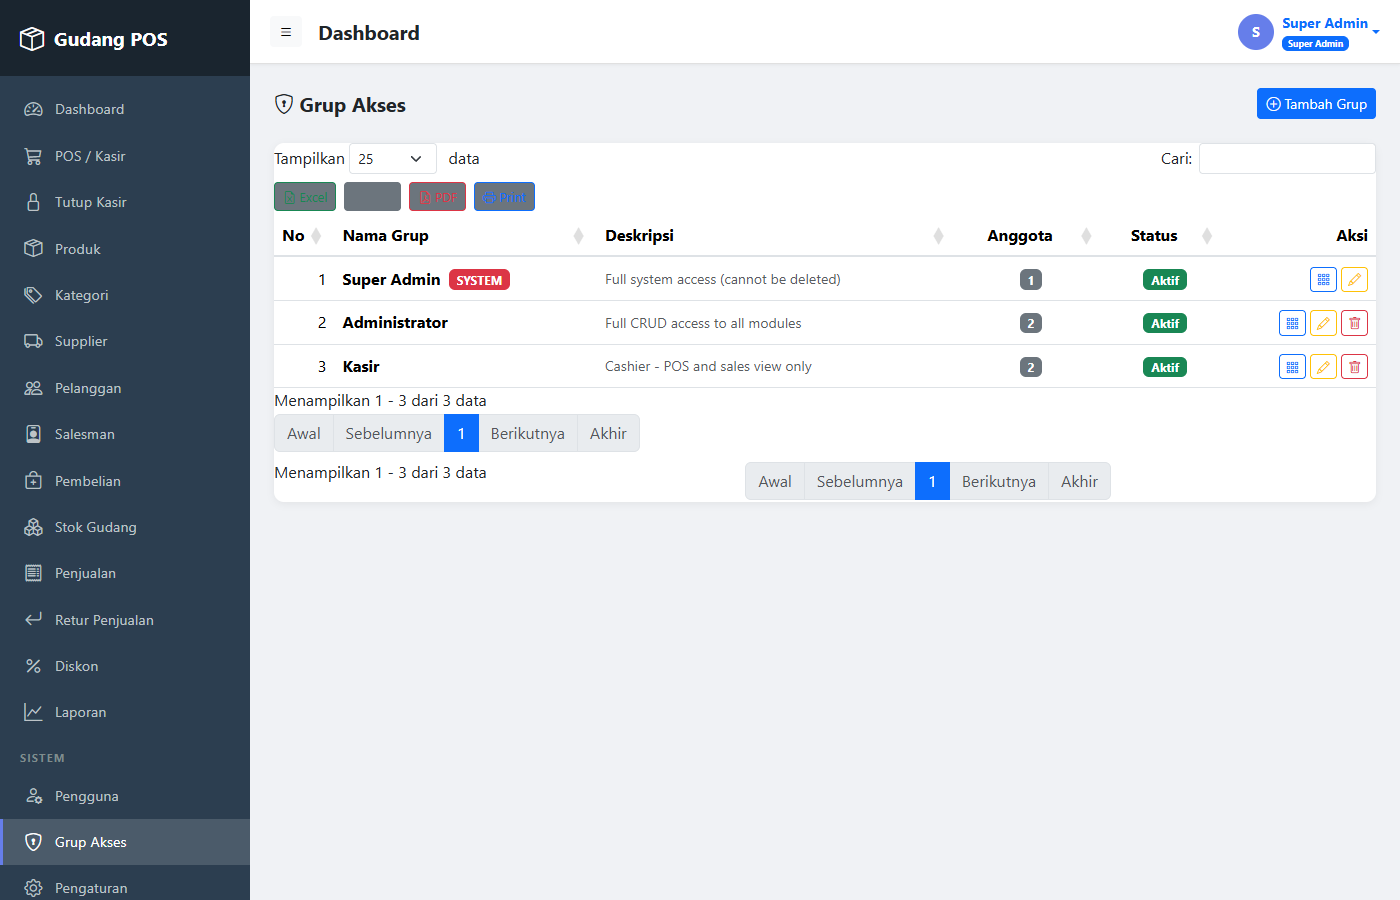Select Retur Penjualan in sidebar
Screen dimensions: 1400x900
125,620
